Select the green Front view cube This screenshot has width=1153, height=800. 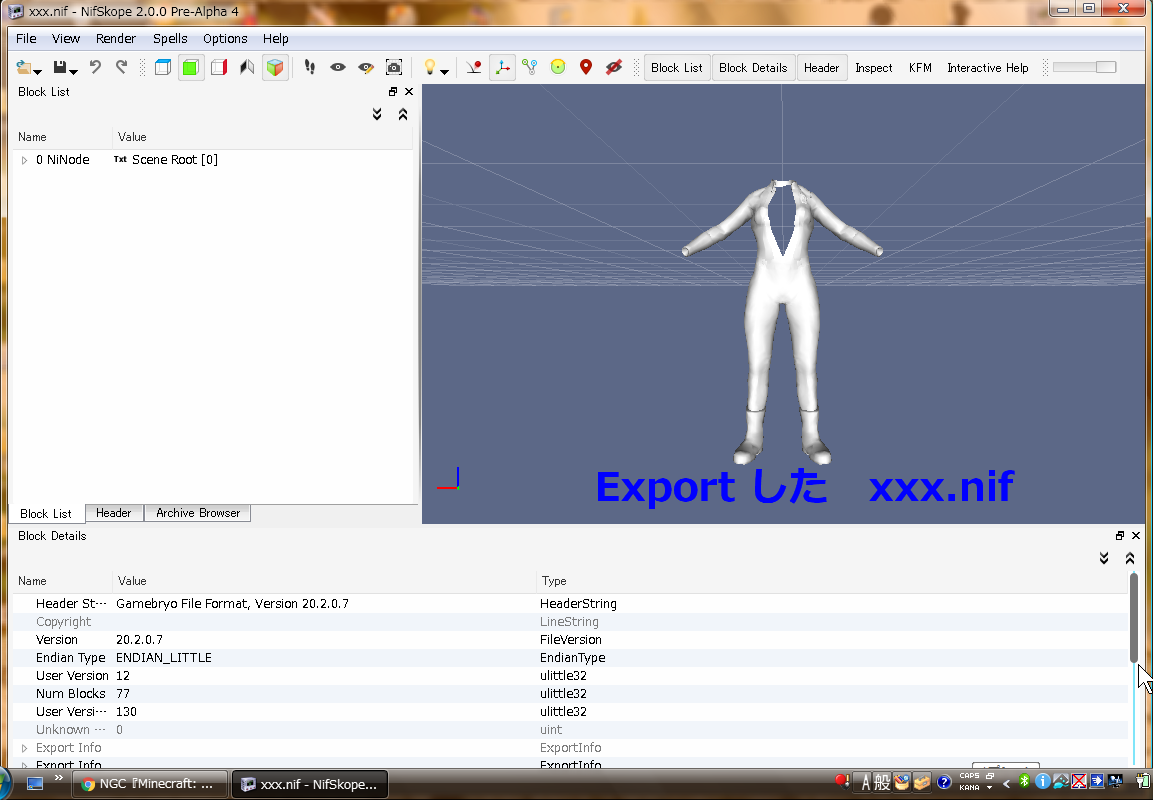click(x=190, y=68)
